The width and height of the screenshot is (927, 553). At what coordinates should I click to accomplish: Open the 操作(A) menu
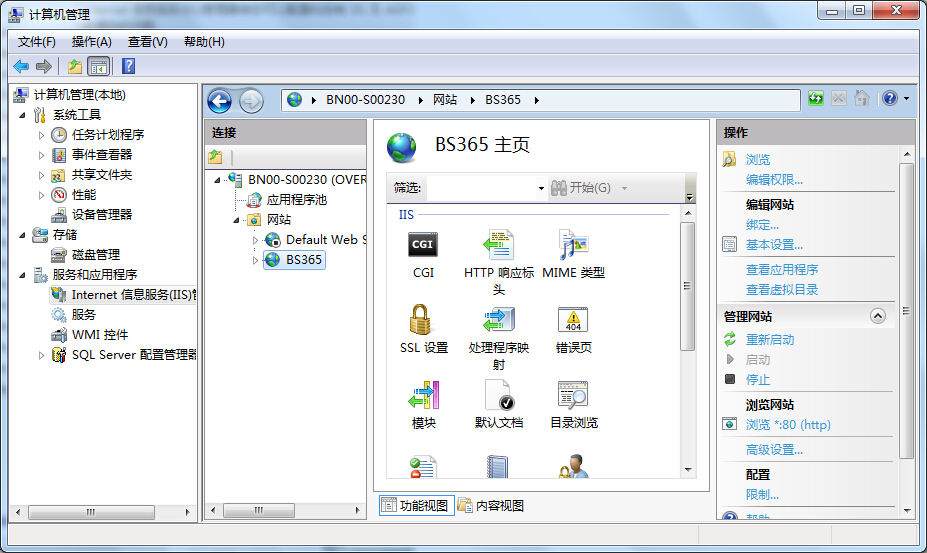click(x=92, y=42)
